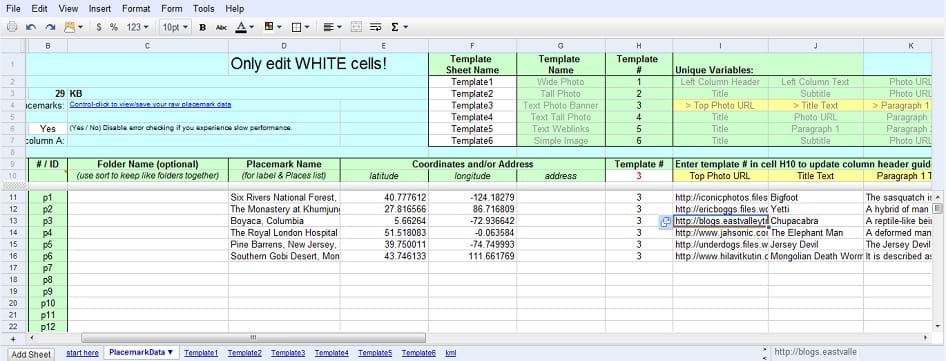Viewport: 946px width, 361px height.
Task: Open the 123 number format dropdown
Action: [x=137, y=27]
